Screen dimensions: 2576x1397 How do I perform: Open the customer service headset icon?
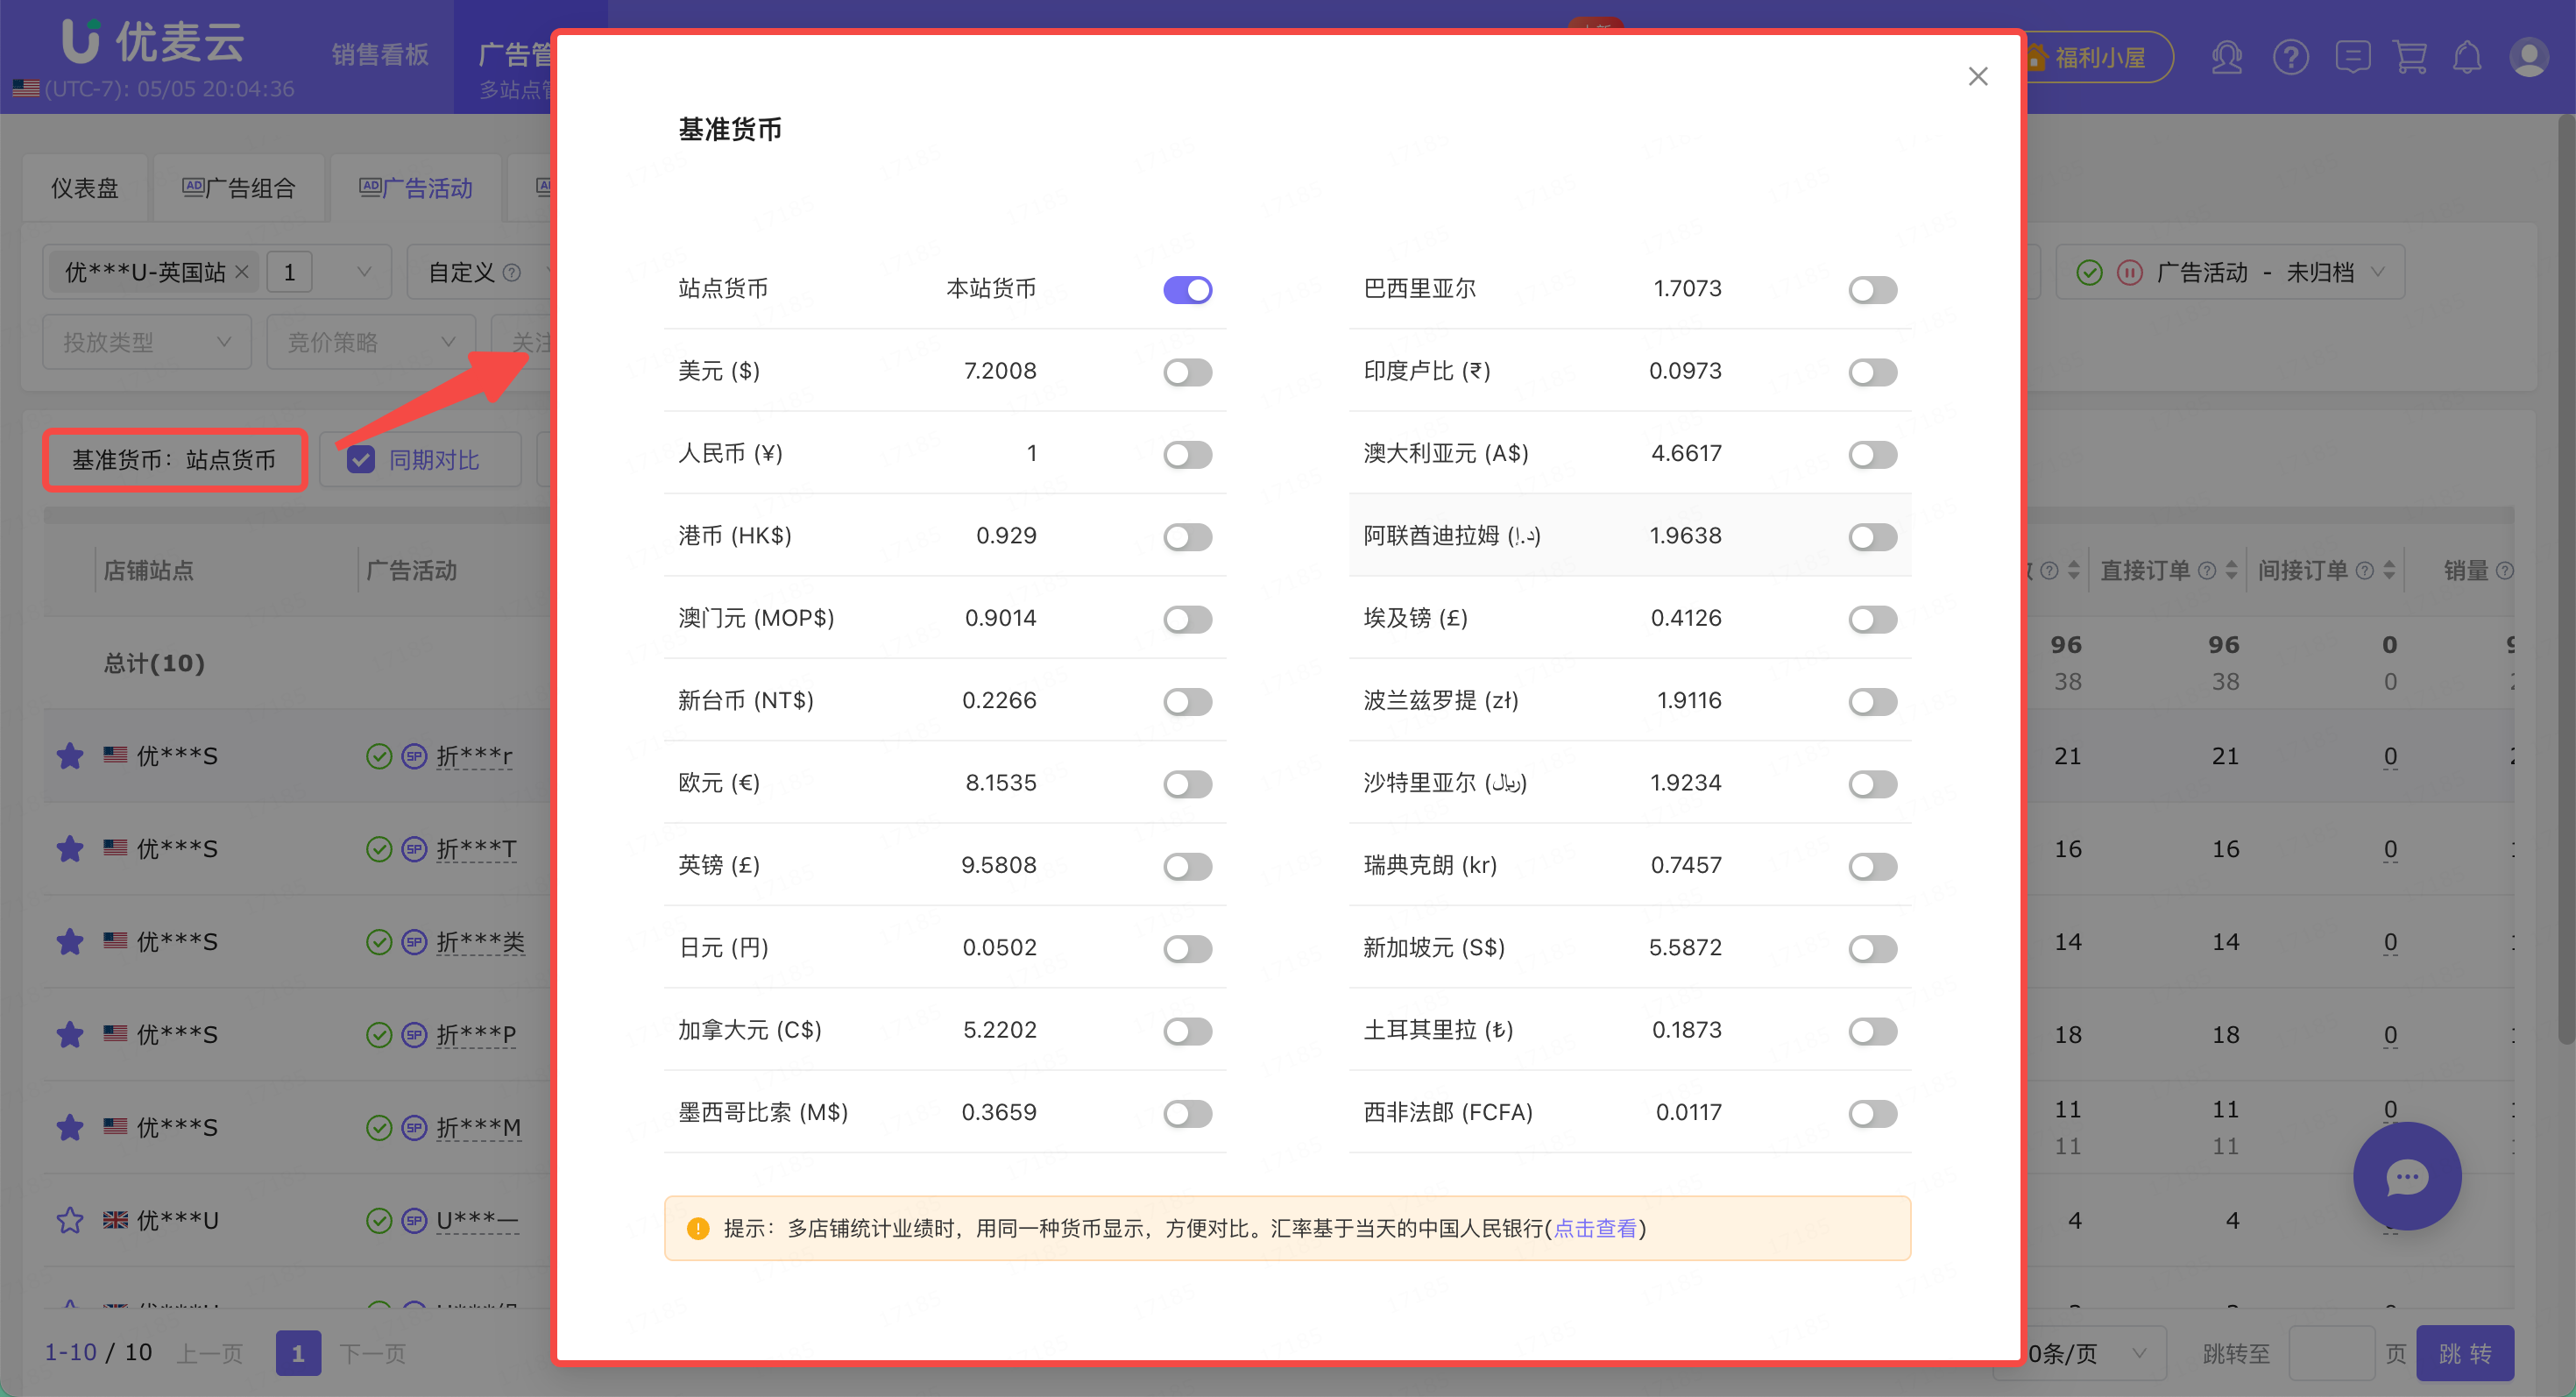2227,57
